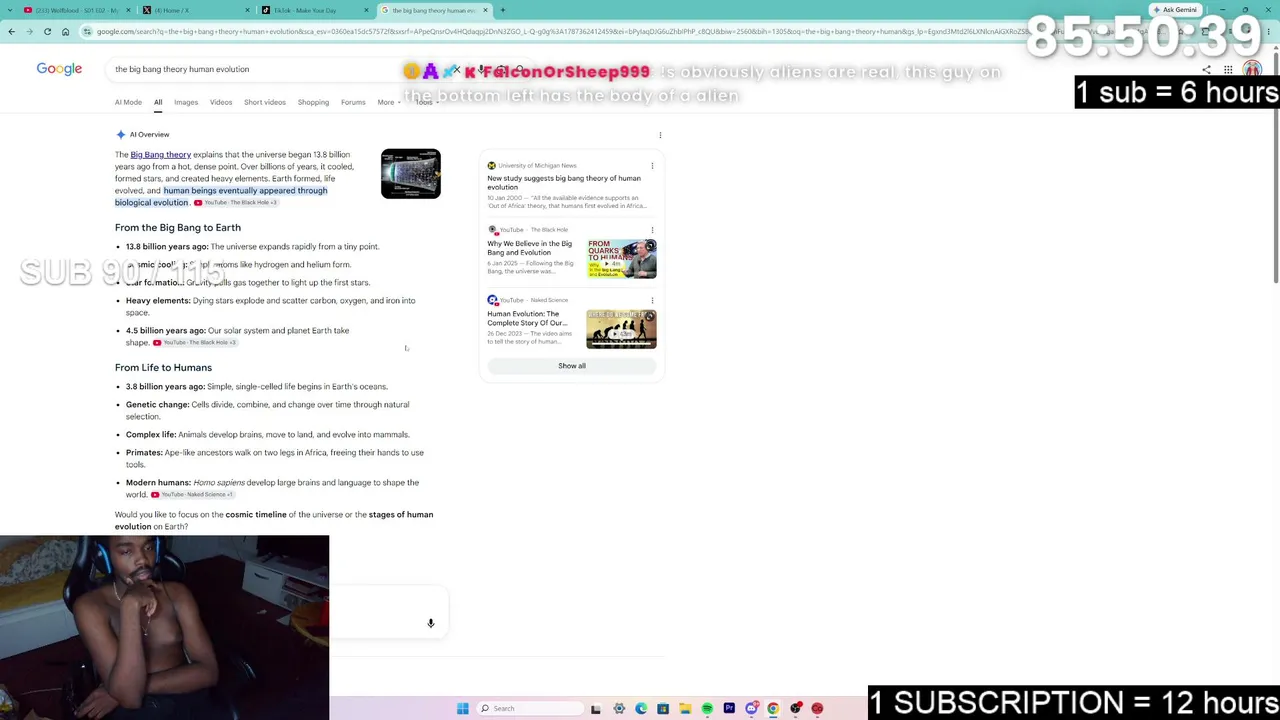Switch to the AI Mode tab

[128, 102]
